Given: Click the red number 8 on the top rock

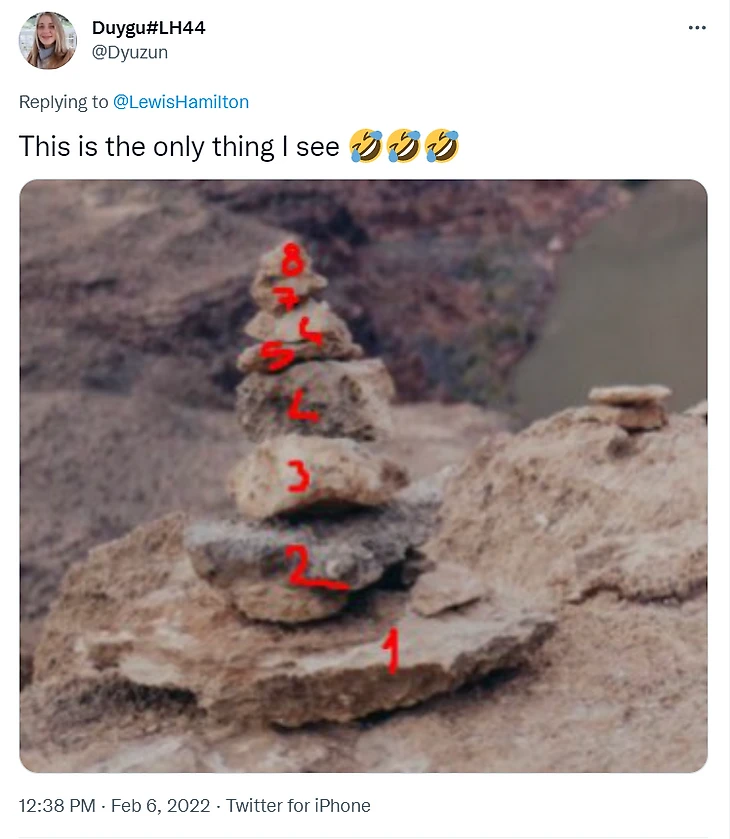Looking at the screenshot, I should tap(291, 259).
